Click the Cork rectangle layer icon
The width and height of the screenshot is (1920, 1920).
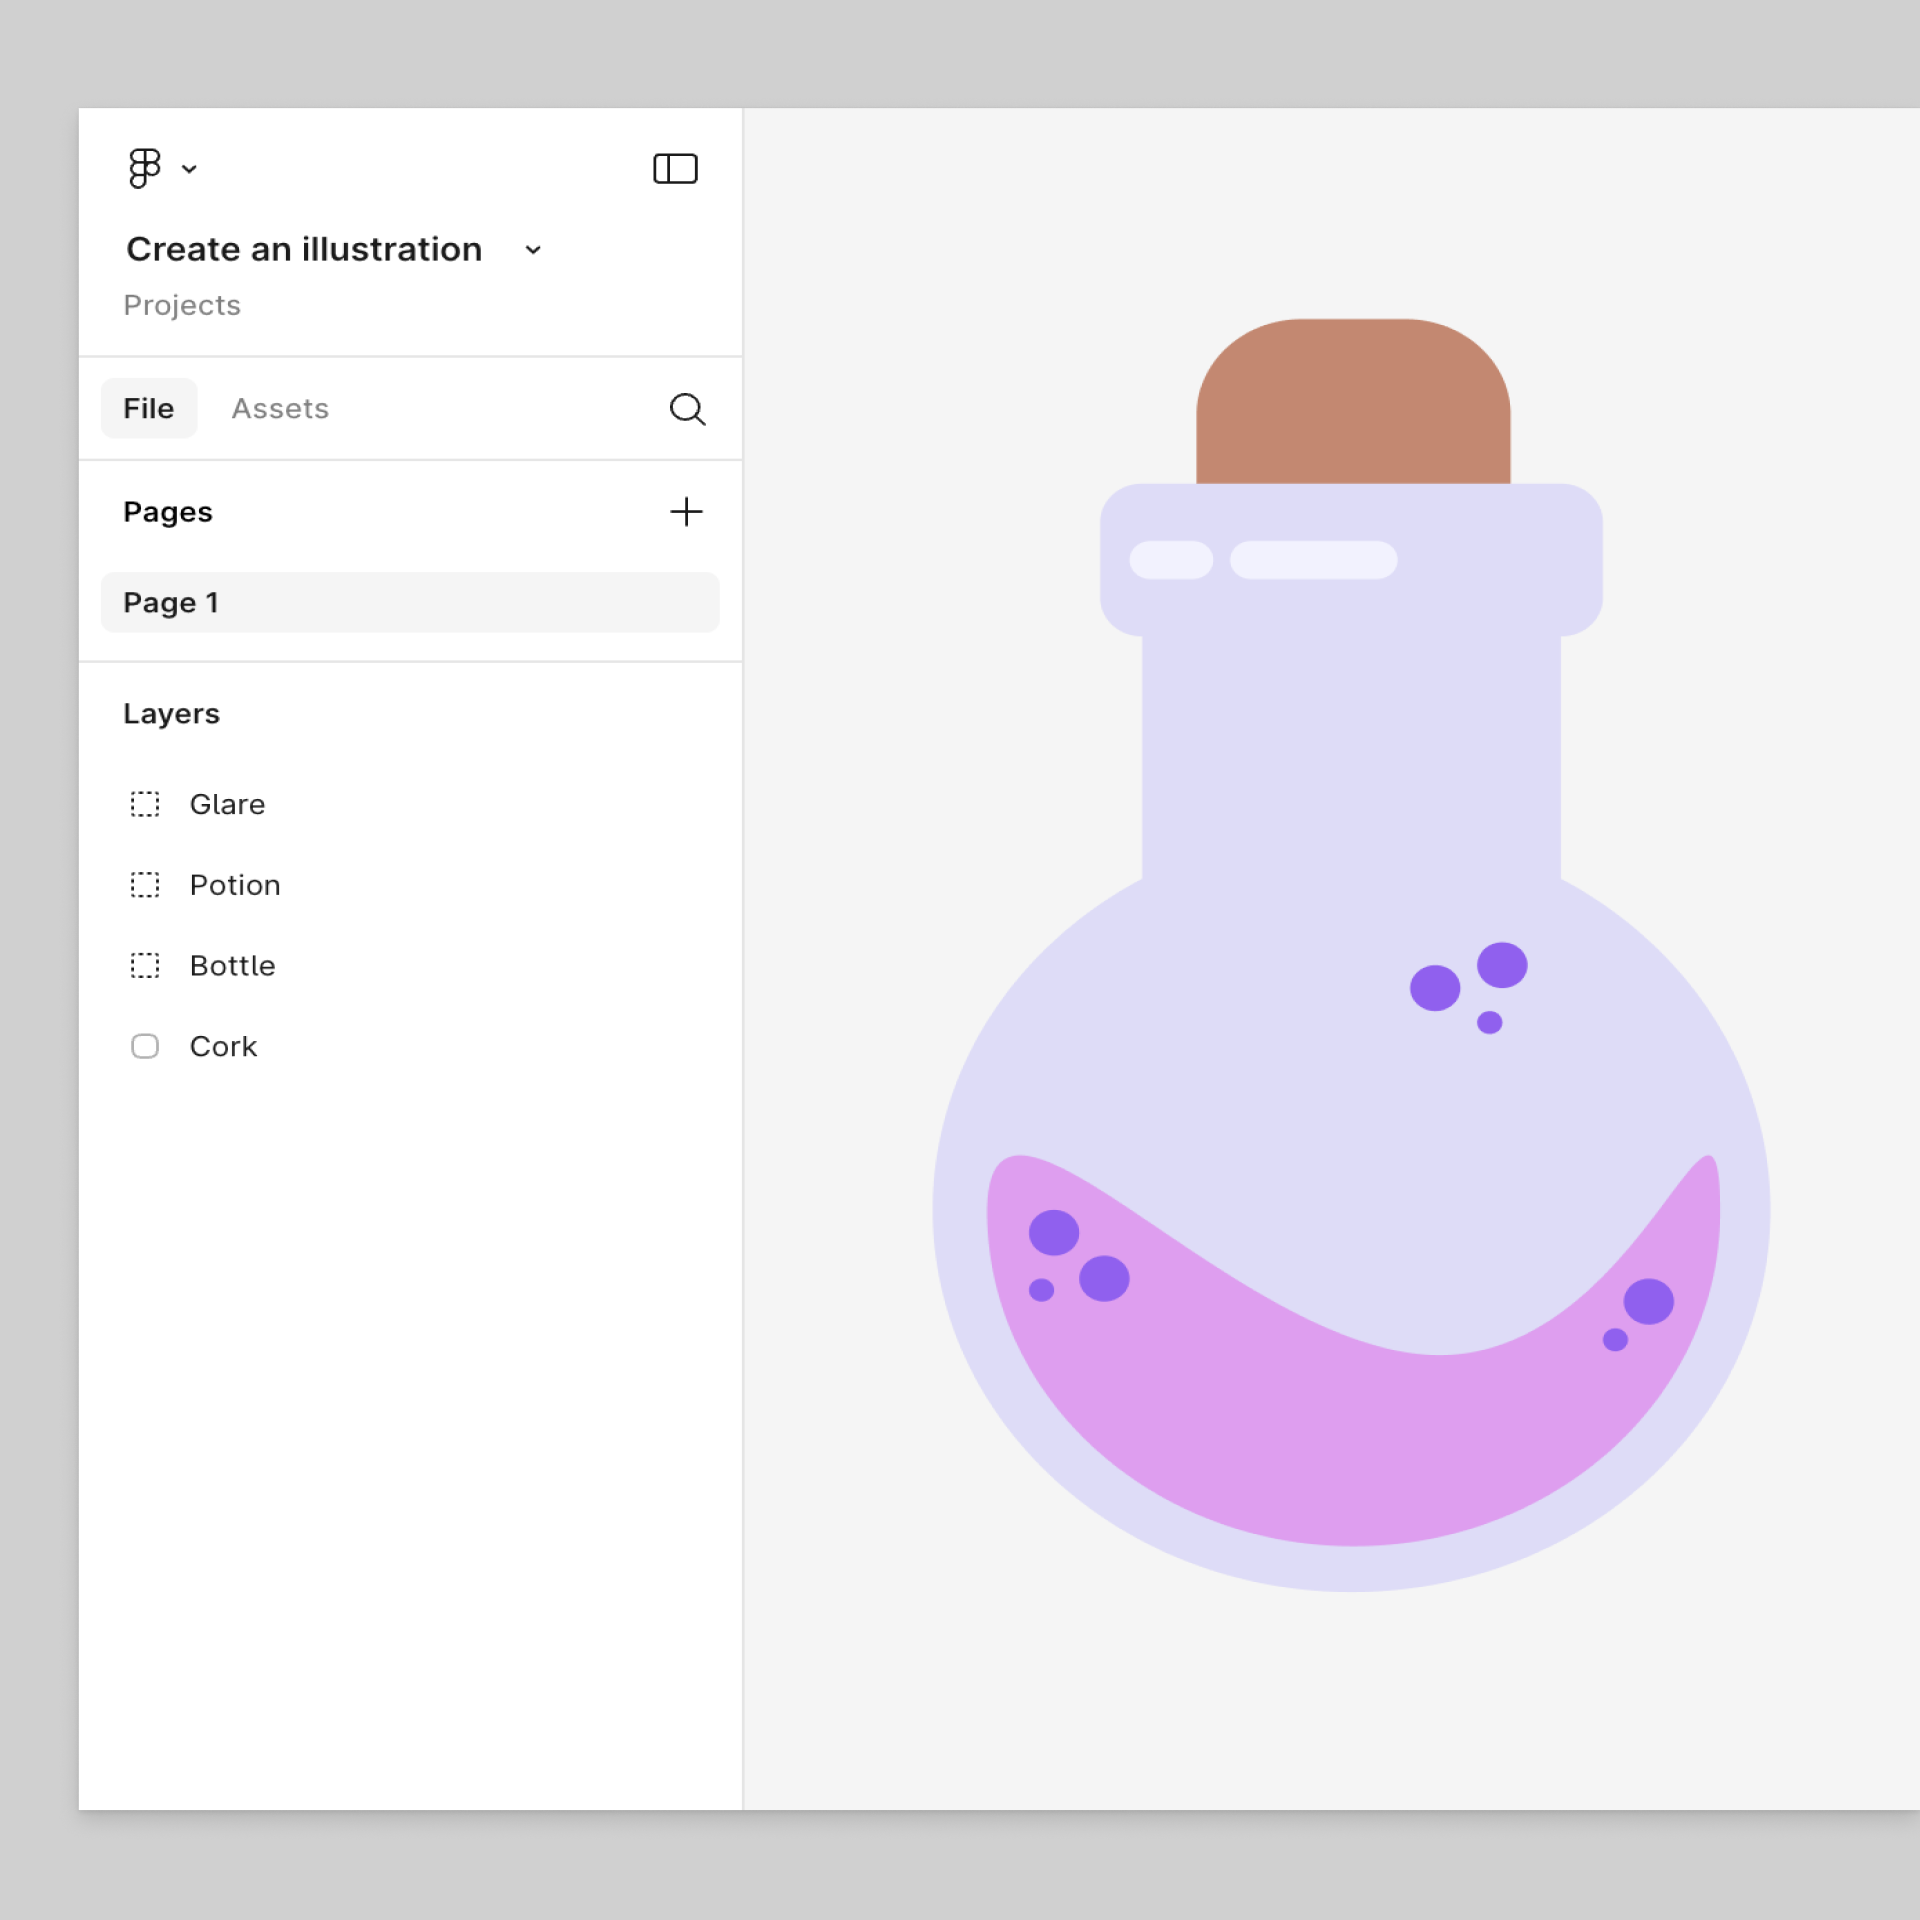pos(145,1046)
